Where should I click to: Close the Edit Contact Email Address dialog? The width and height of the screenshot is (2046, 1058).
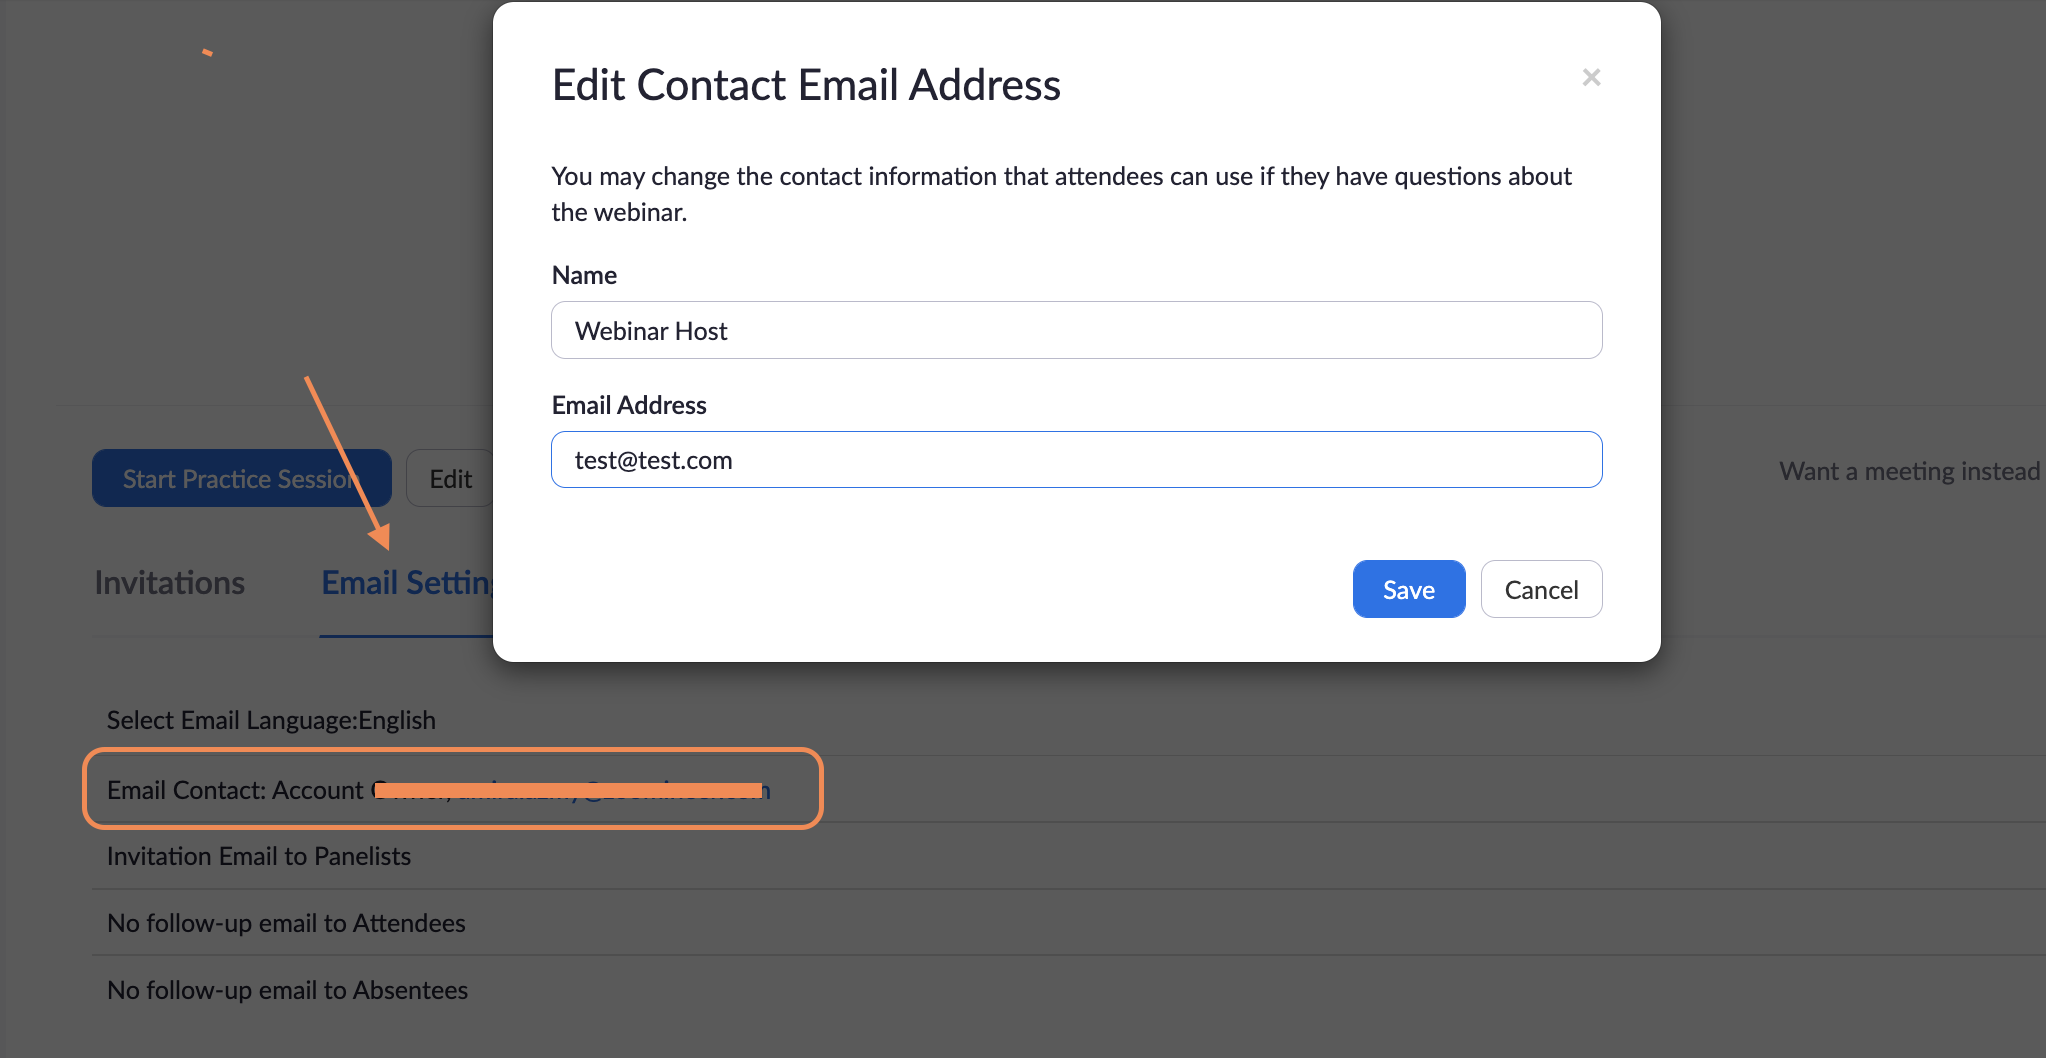click(x=1591, y=78)
